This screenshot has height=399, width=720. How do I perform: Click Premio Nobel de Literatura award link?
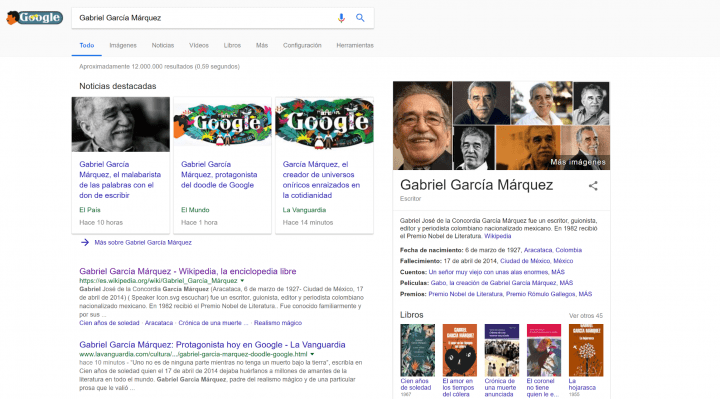coord(465,294)
